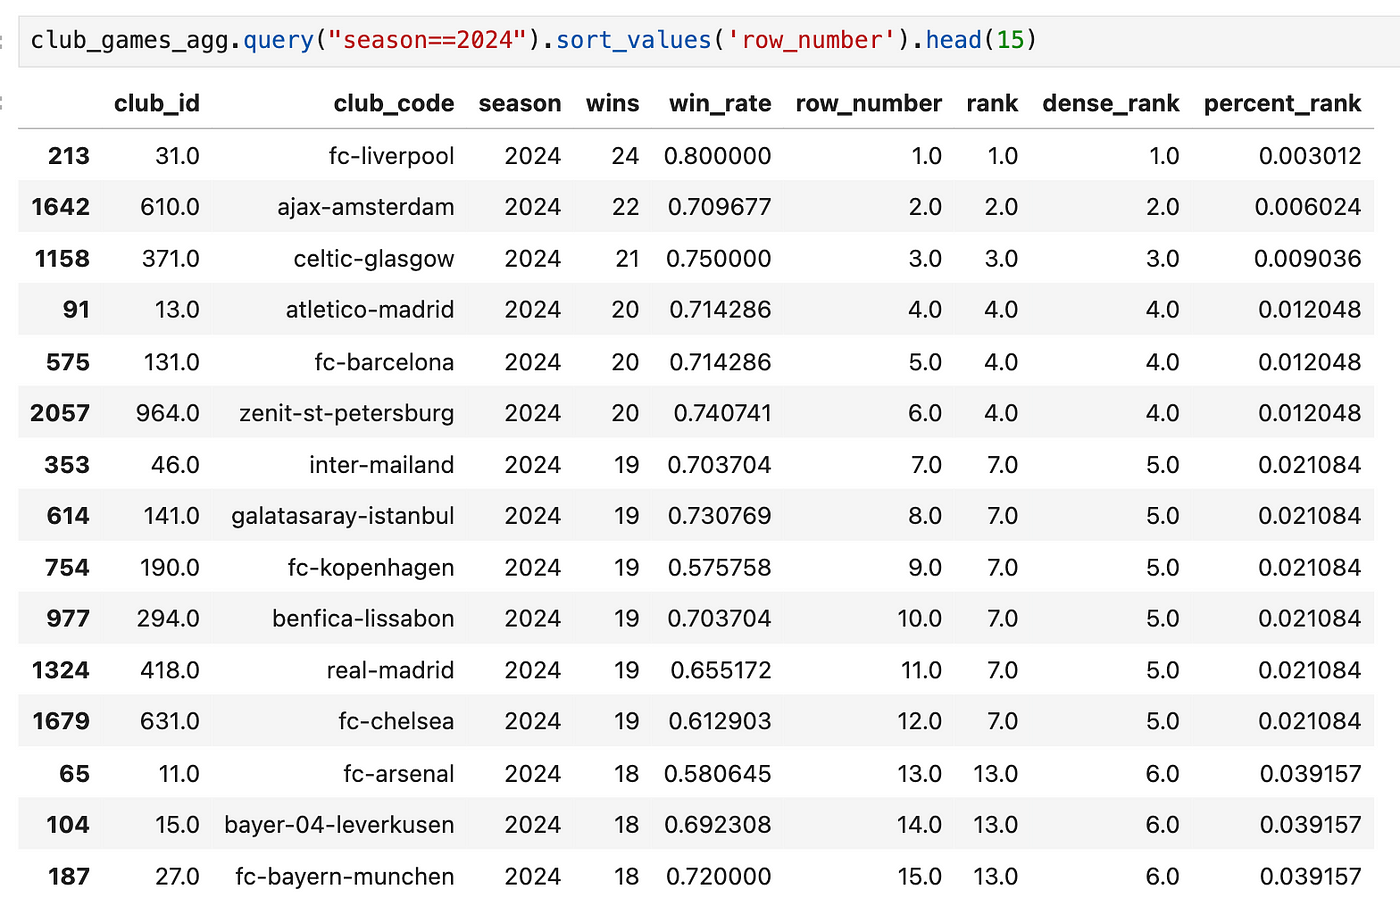Click row_number value 10.0
The height and width of the screenshot is (921, 1400).
[x=920, y=619]
